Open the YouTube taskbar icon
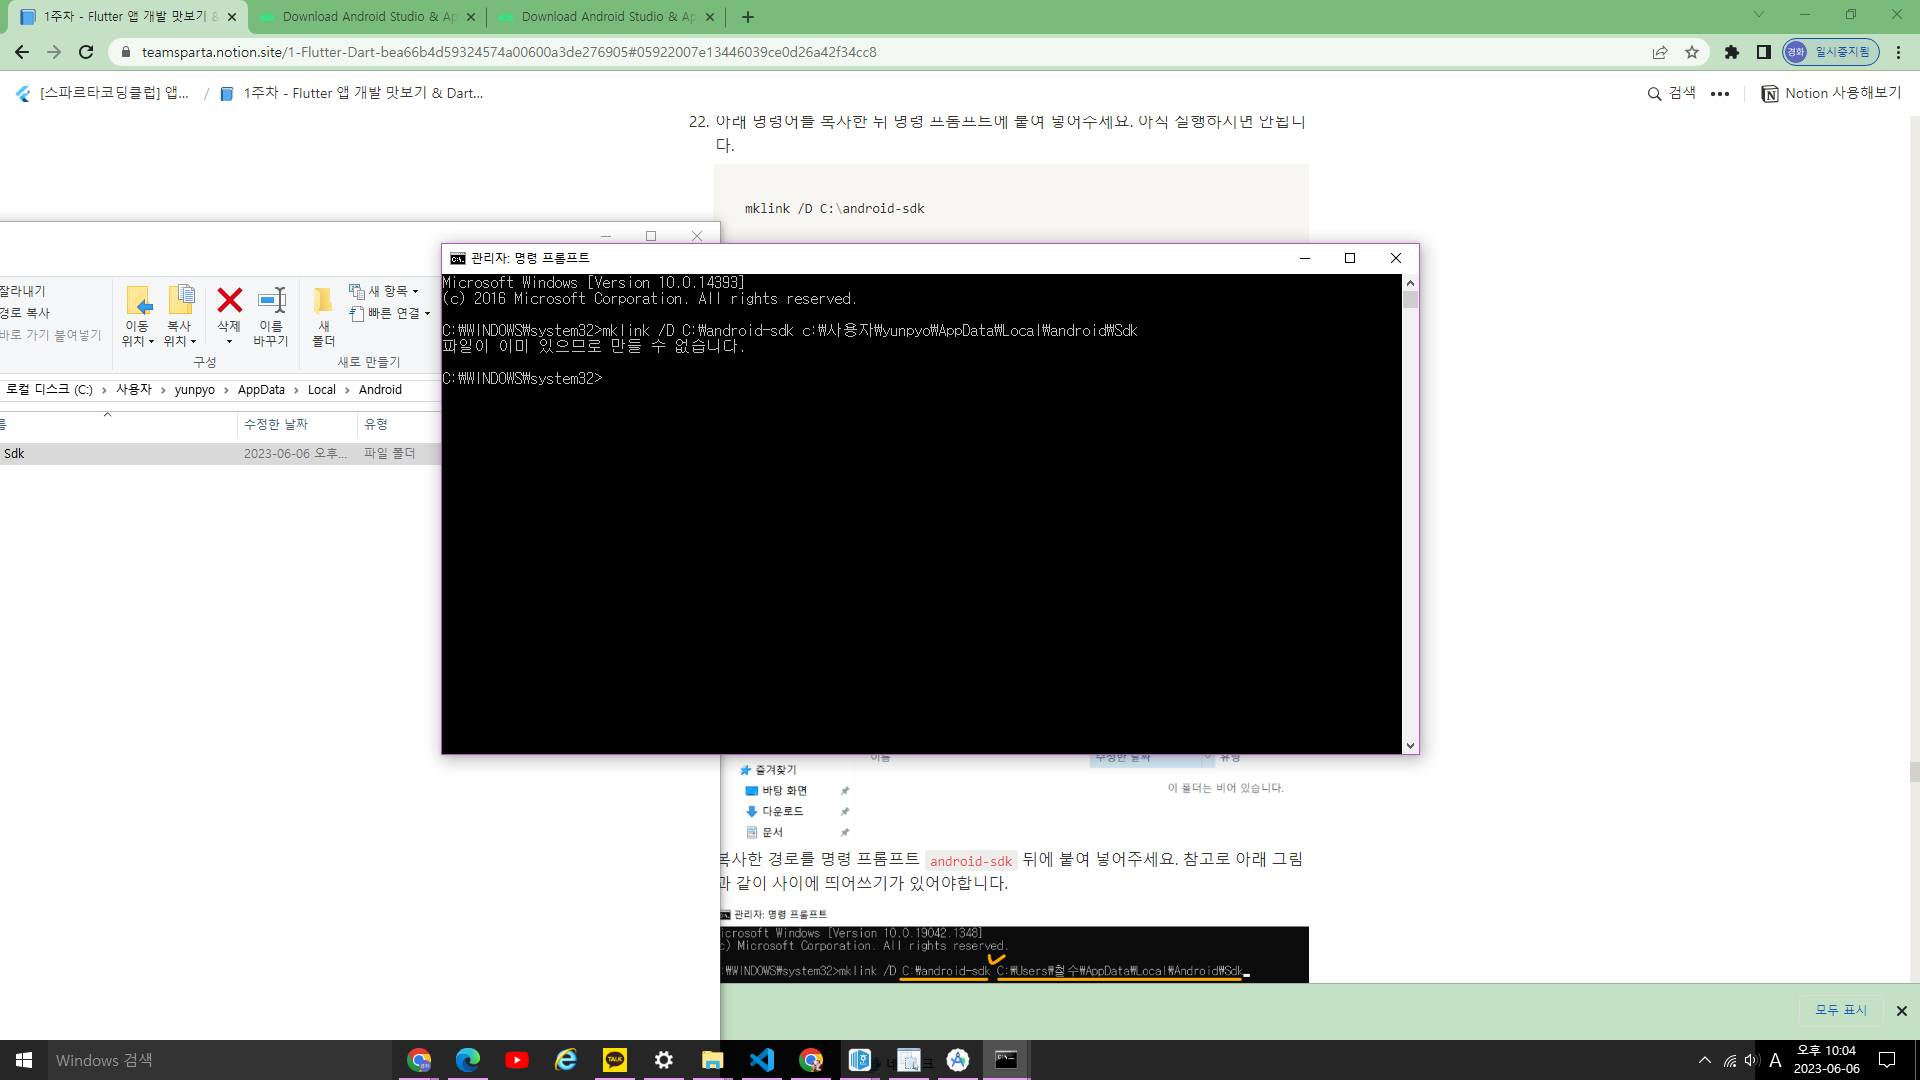 [x=517, y=1060]
